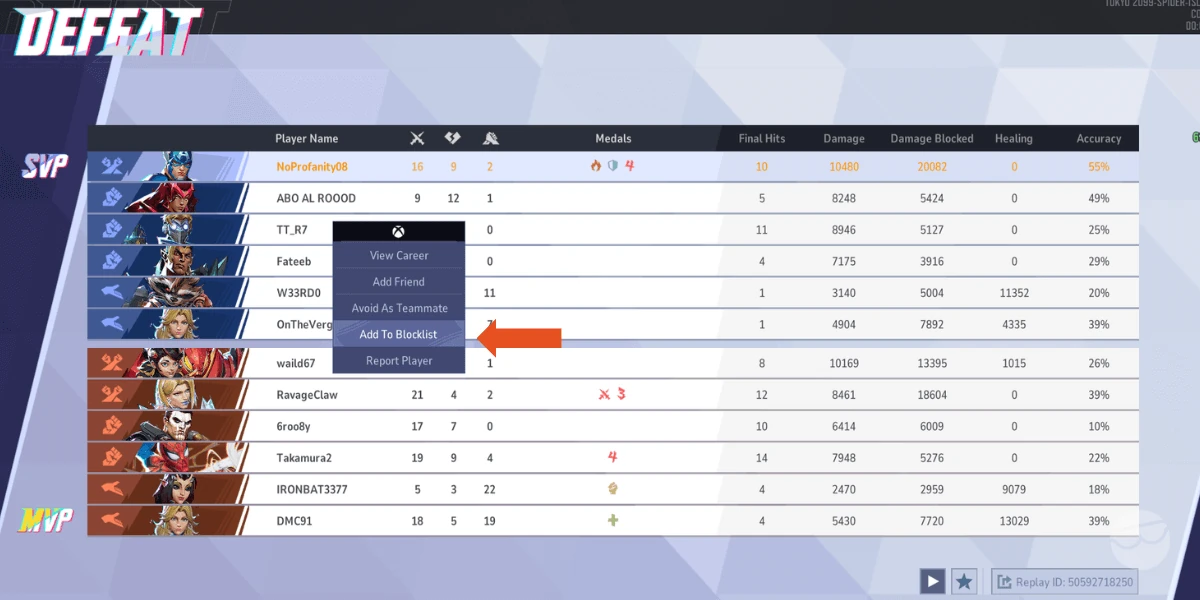Select Report Player in the context menu
Image resolution: width=1200 pixels, height=600 pixels.
coord(399,360)
